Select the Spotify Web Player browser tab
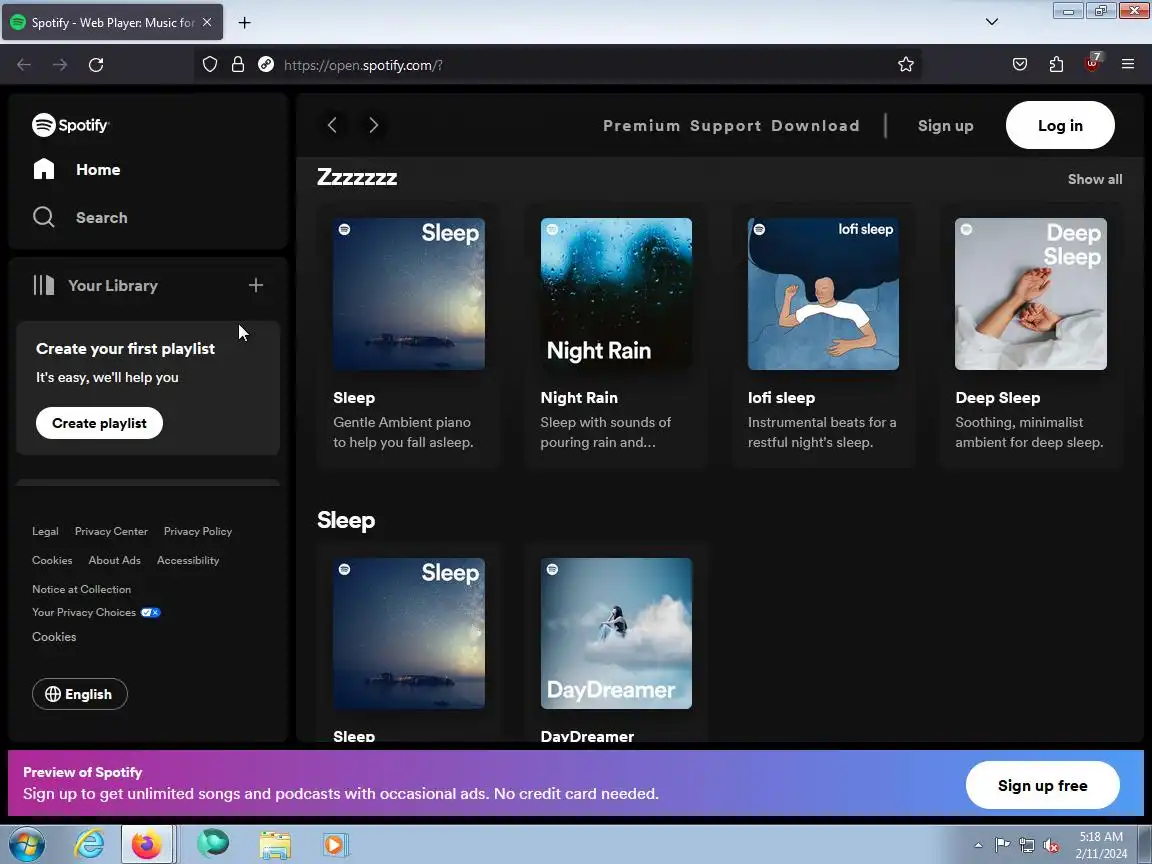 112,23
